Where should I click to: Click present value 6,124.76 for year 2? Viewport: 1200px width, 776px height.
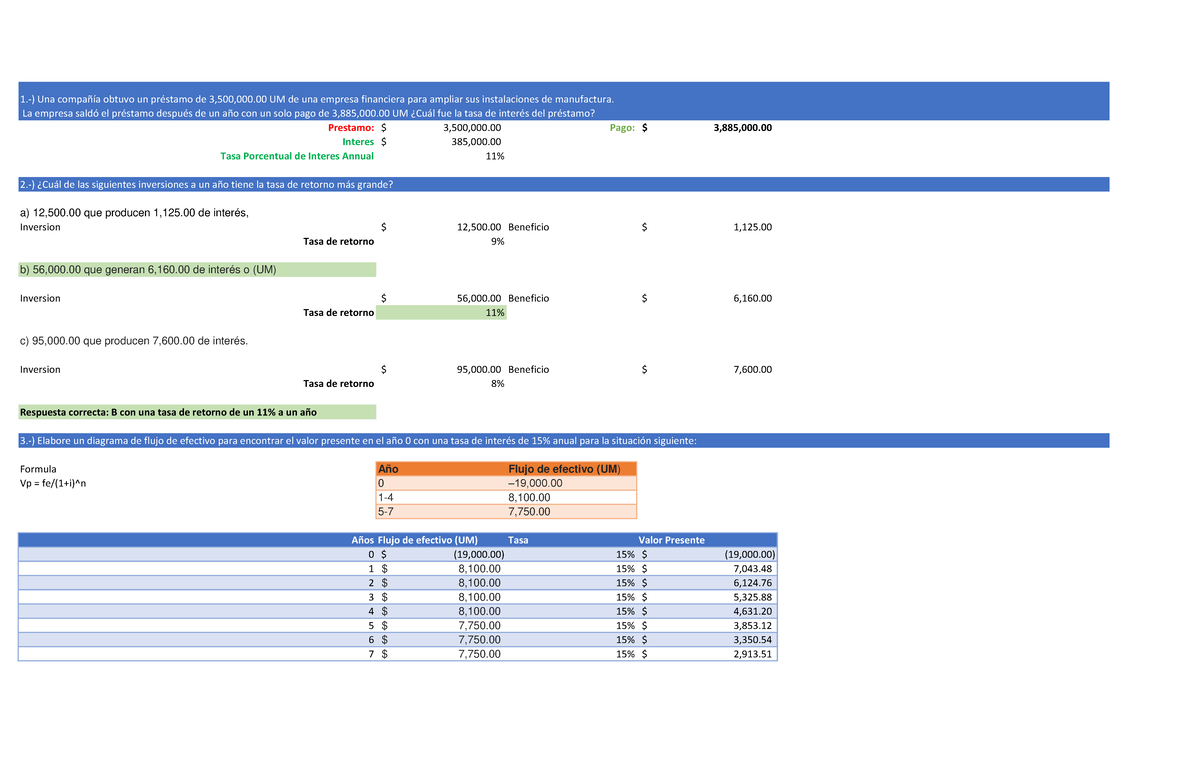[754, 583]
